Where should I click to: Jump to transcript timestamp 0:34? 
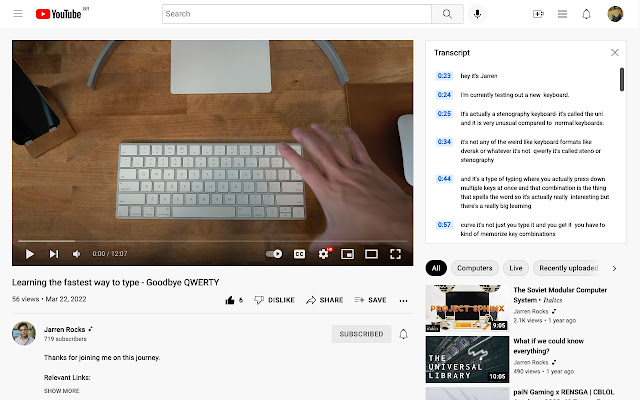[444, 142]
